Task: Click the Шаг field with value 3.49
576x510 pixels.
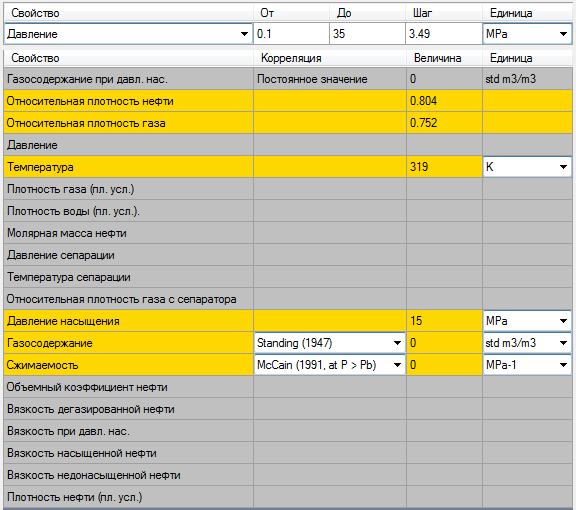Action: 444,34
